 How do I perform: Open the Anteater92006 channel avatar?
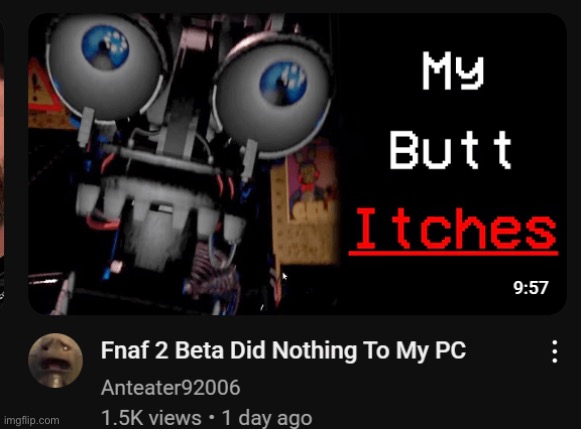click(x=56, y=360)
